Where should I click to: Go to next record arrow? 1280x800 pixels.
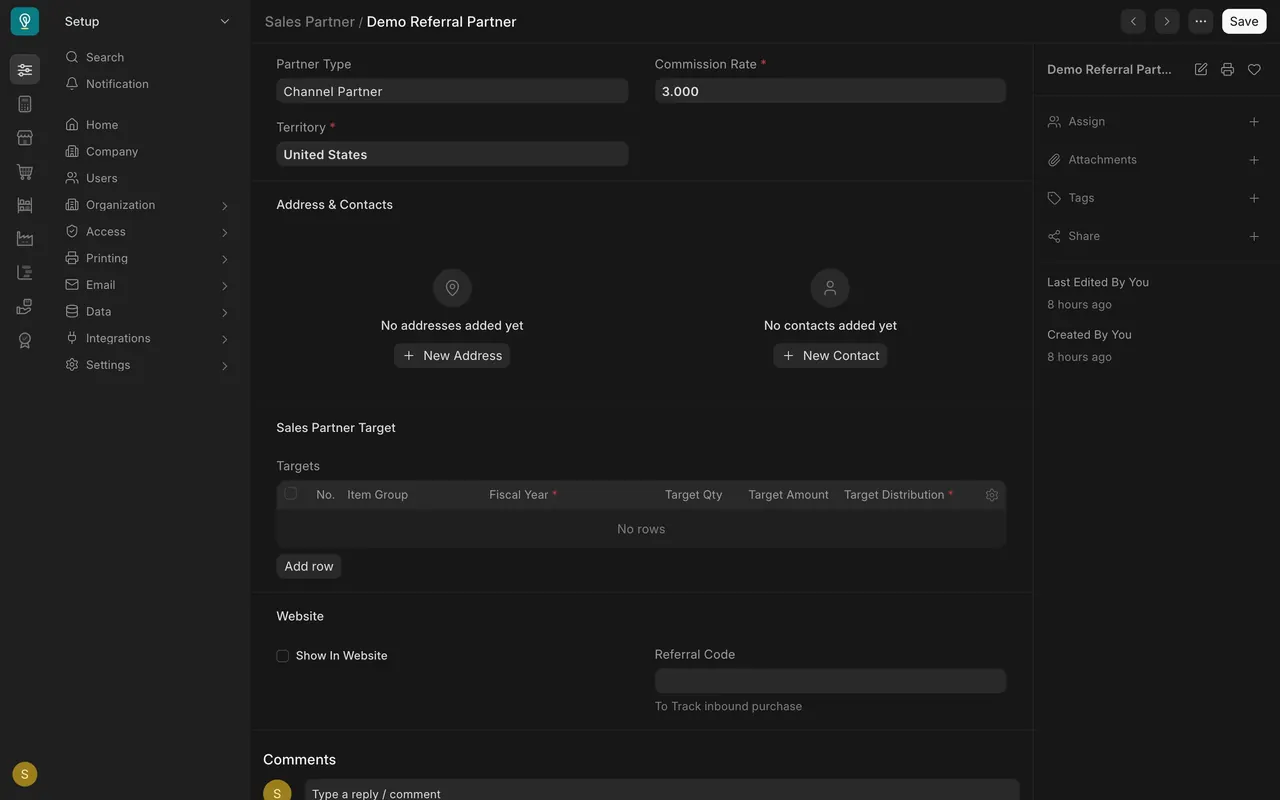1167,21
